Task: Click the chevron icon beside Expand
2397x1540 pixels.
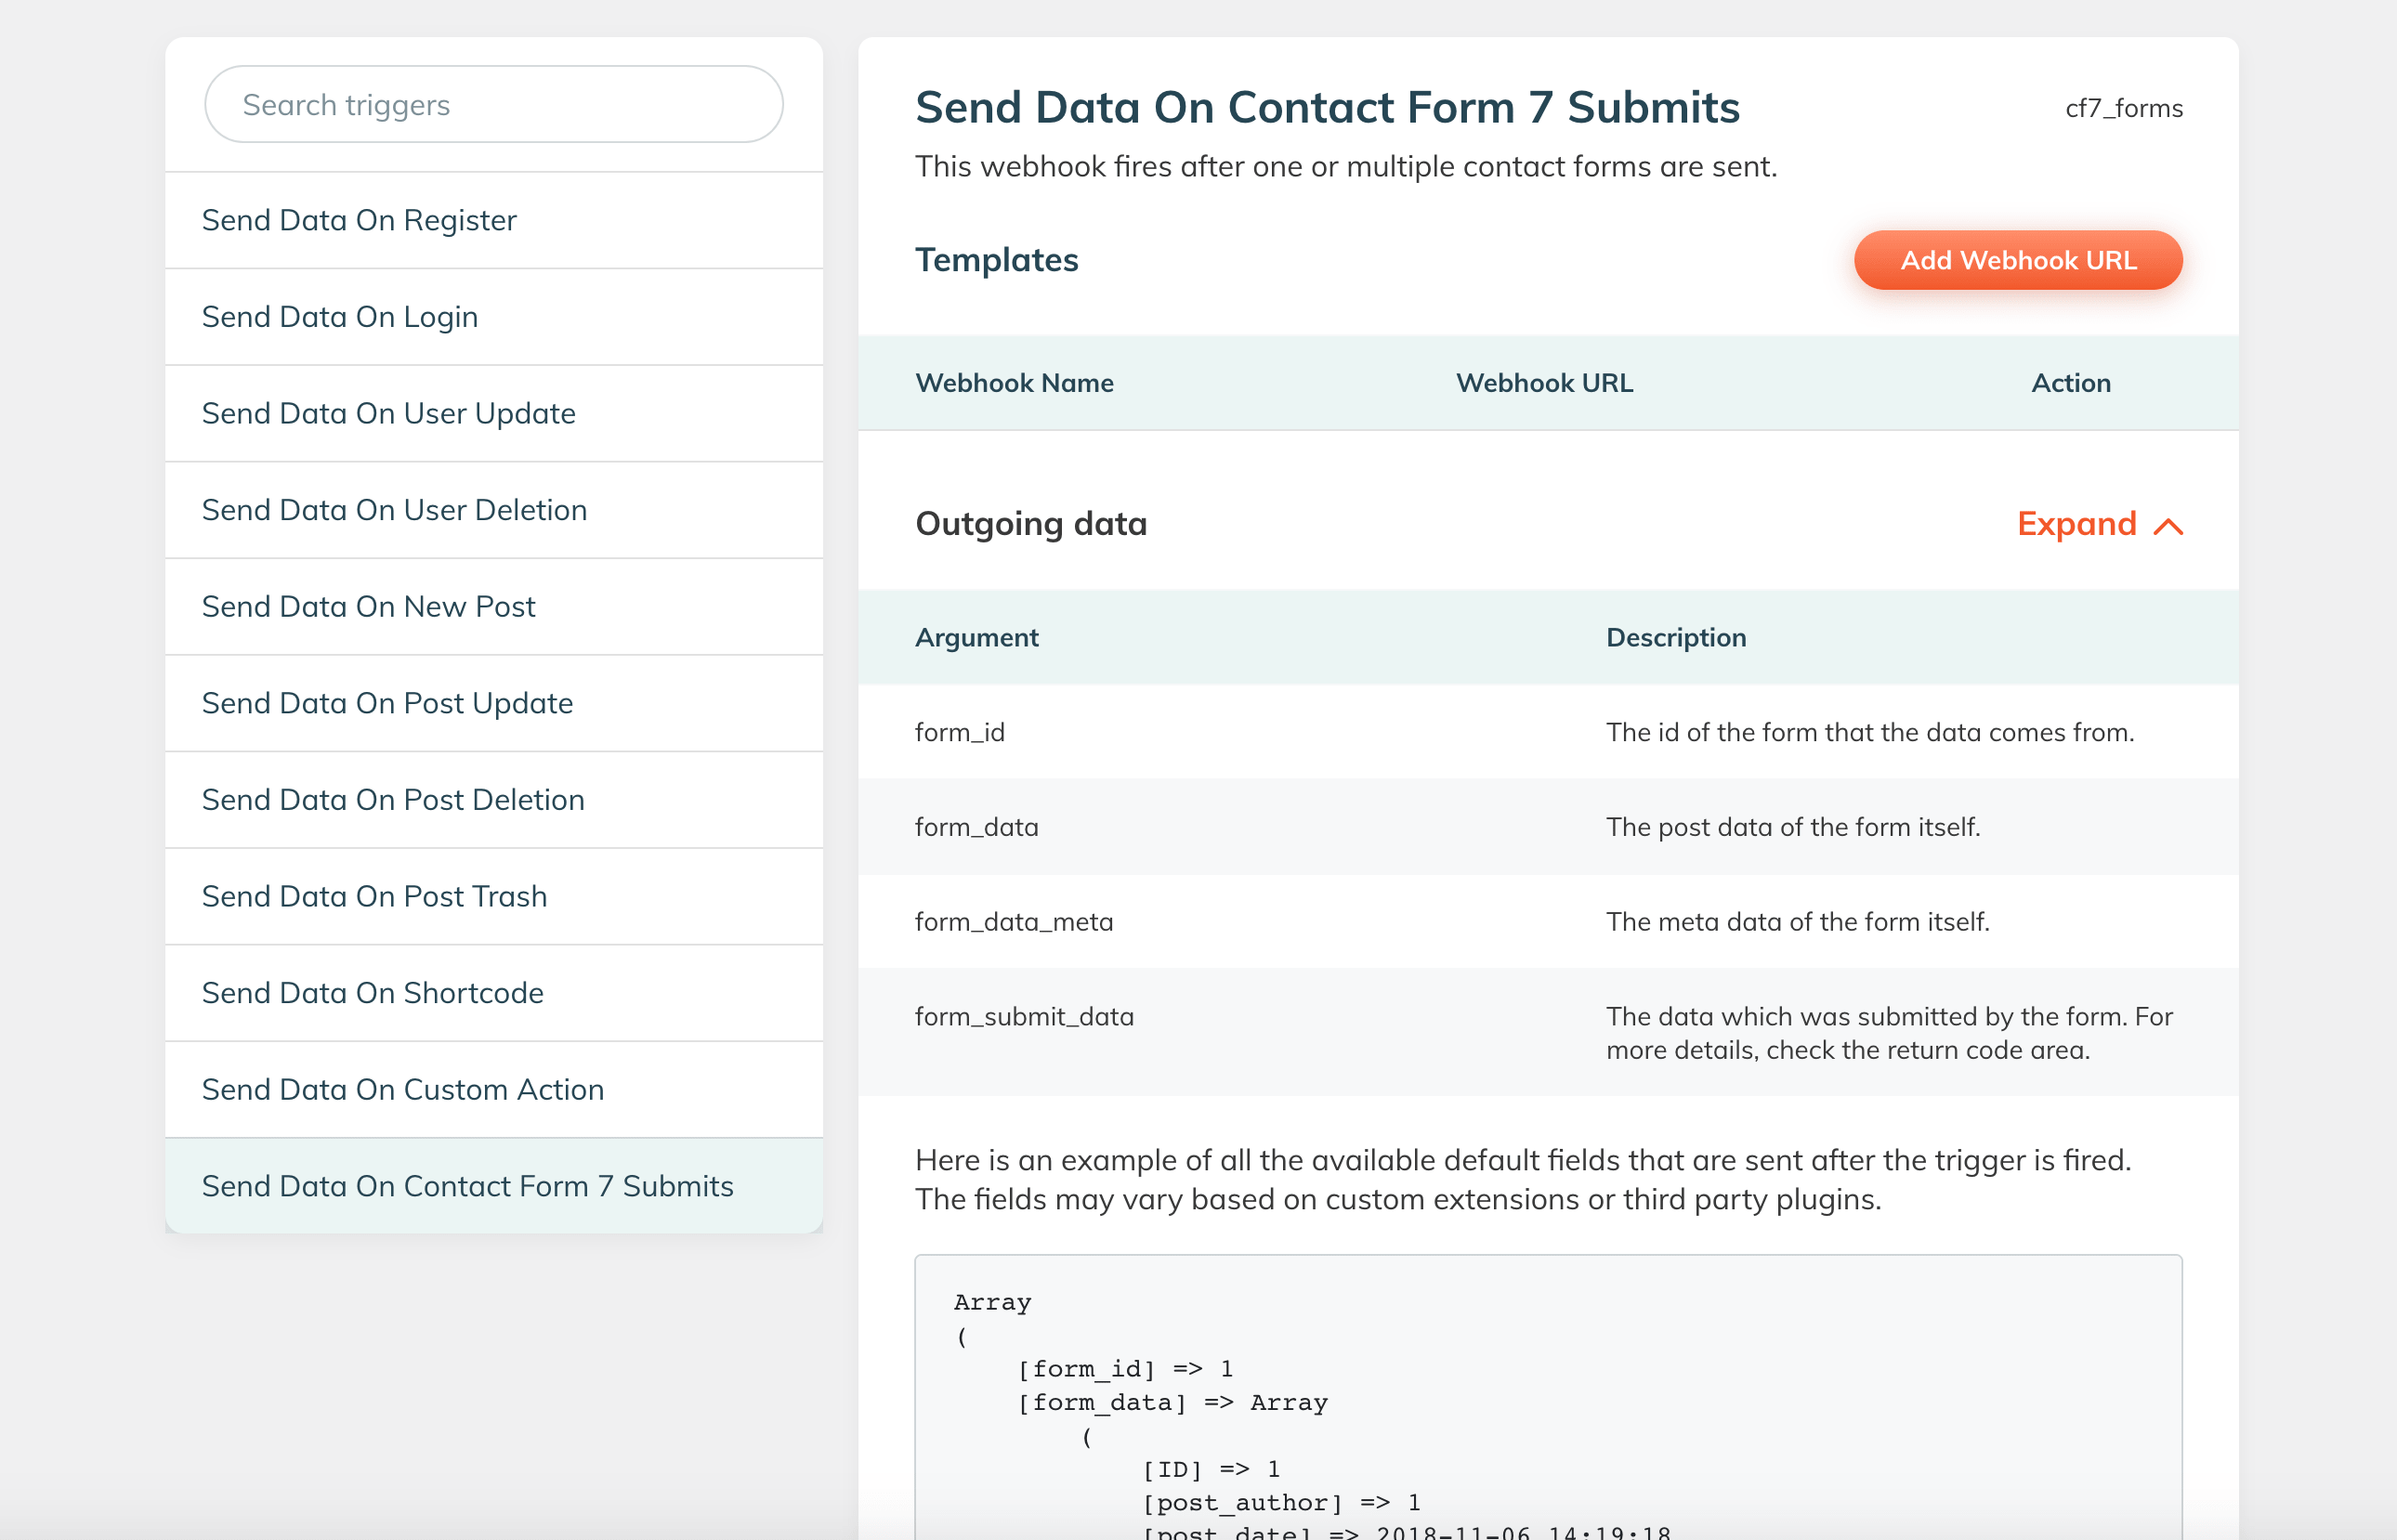Action: tap(2168, 526)
